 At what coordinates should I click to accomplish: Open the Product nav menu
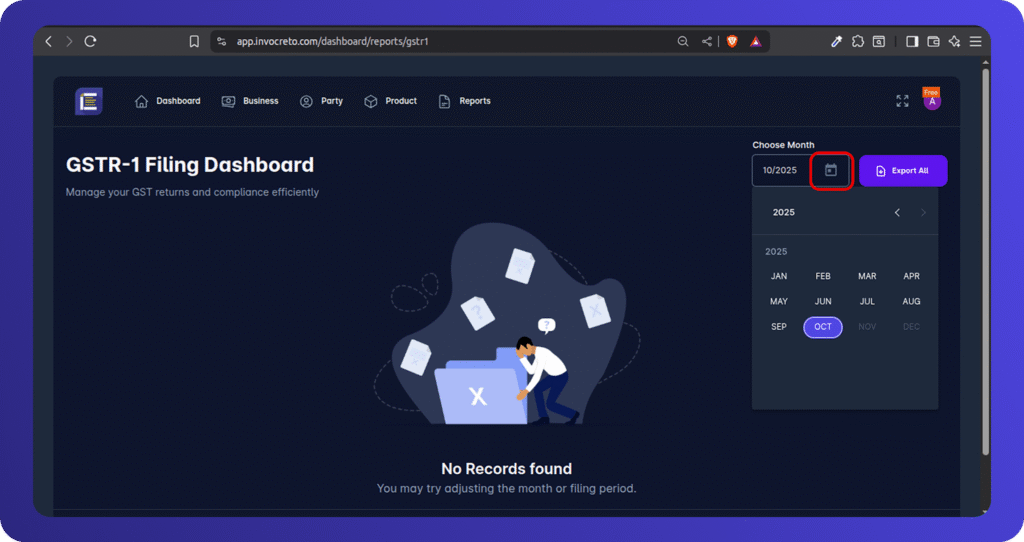(391, 101)
